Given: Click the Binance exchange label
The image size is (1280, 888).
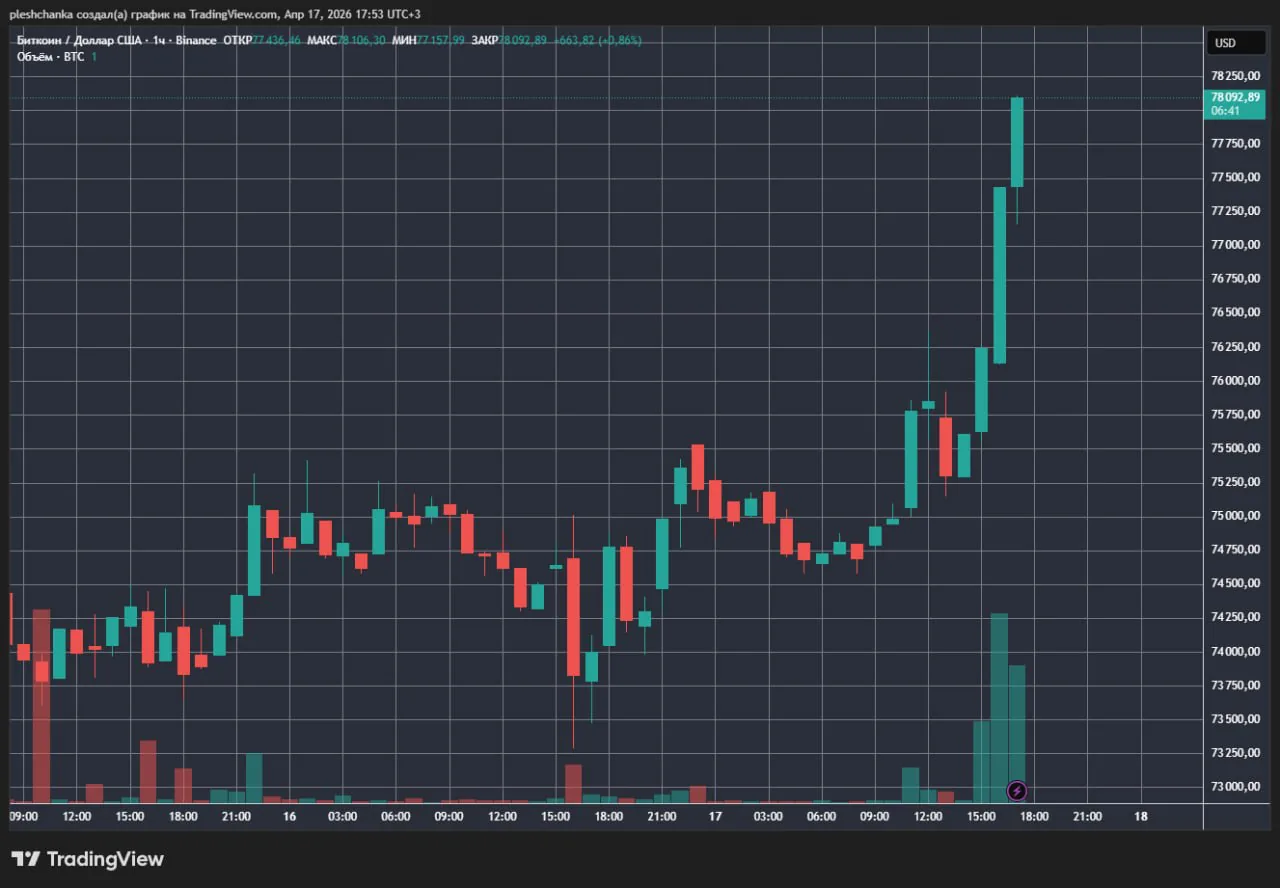Looking at the screenshot, I should 196,40.
